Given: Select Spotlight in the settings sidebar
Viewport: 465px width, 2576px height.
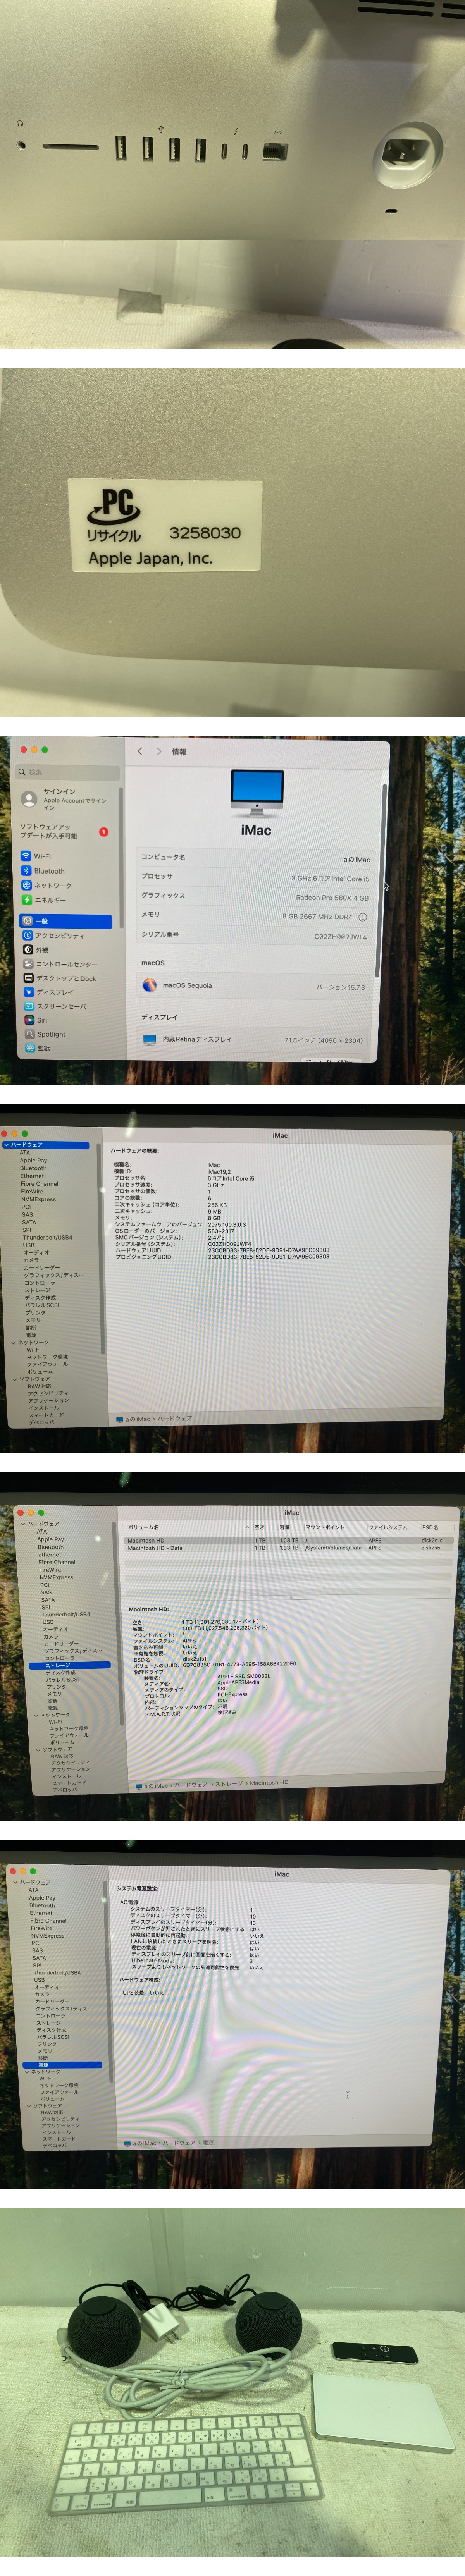Looking at the screenshot, I should [x=50, y=1034].
